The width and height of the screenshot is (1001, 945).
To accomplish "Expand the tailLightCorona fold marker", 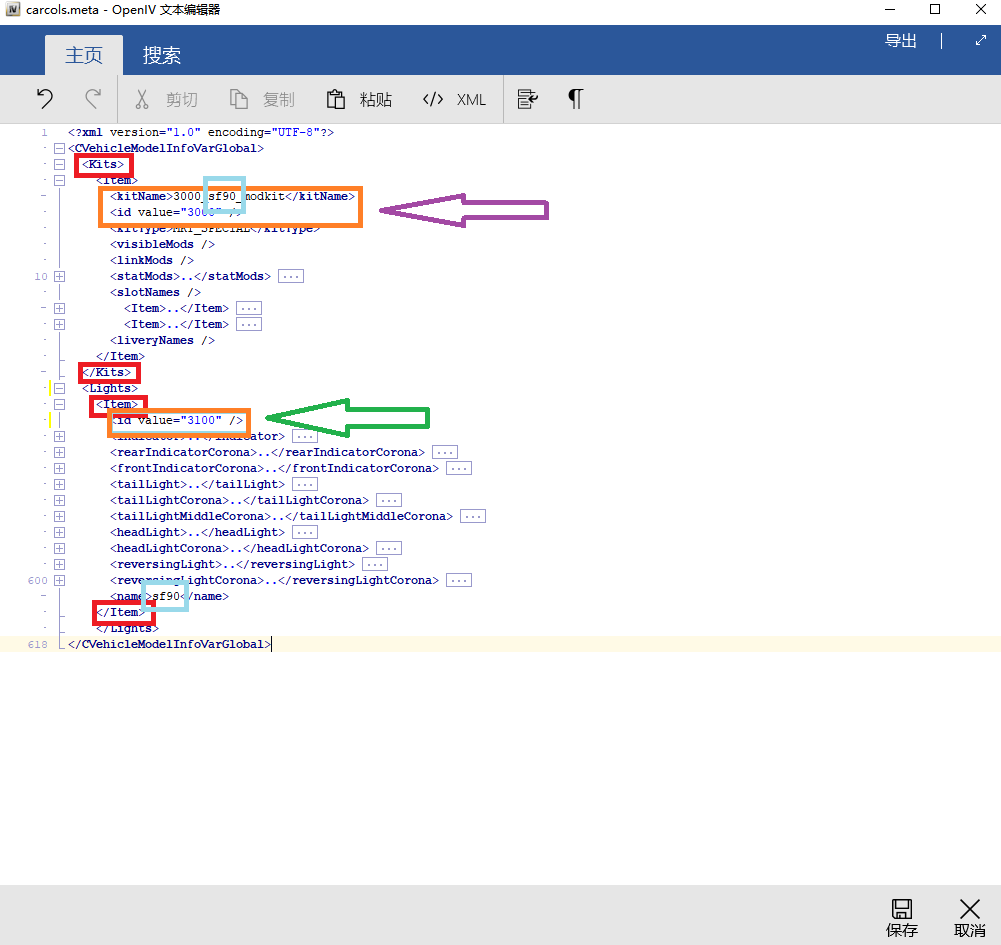I will pos(59,500).
